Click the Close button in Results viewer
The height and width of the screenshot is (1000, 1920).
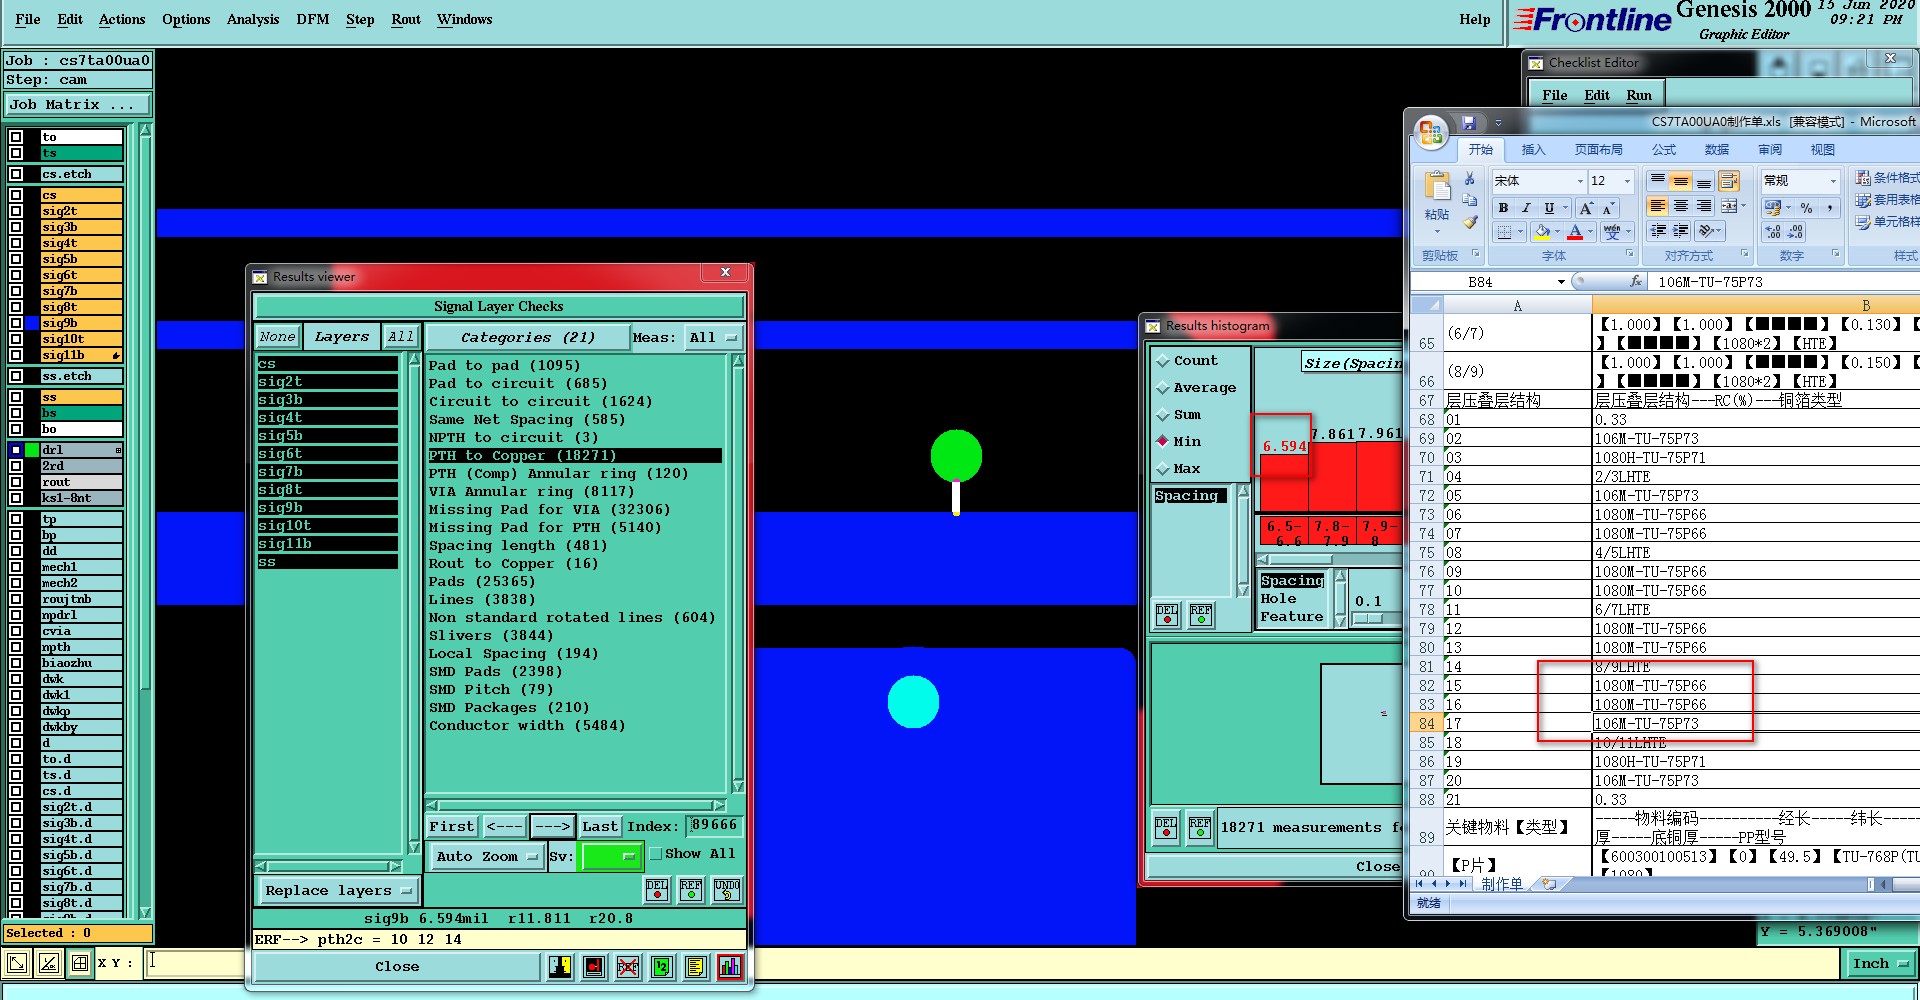(x=397, y=967)
